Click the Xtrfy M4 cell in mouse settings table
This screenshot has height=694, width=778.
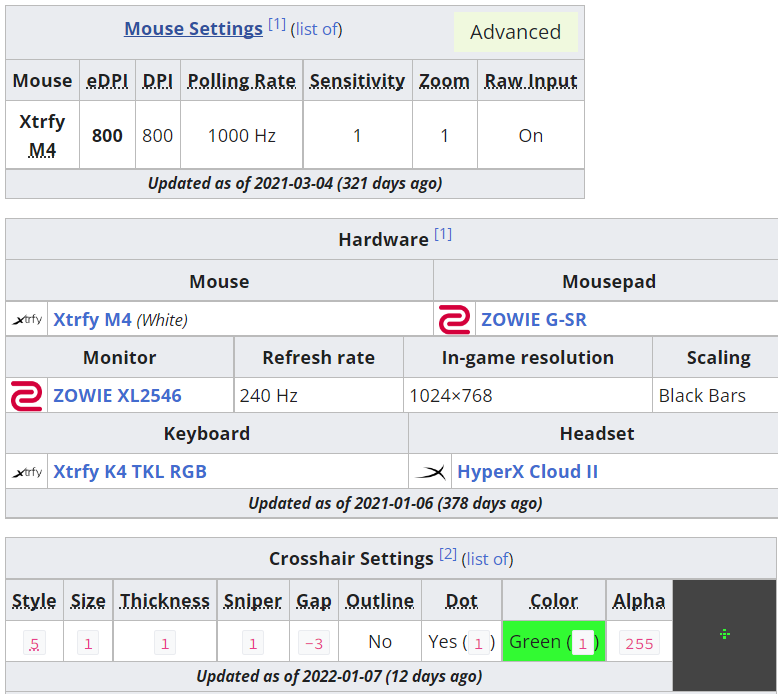[x=42, y=135]
